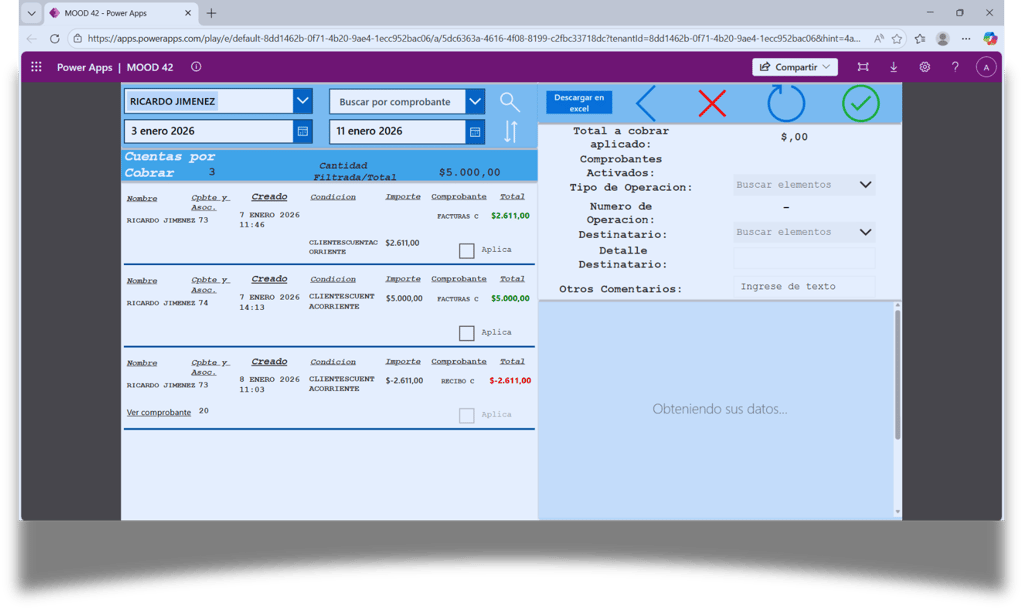Image resolution: width=1024 pixels, height=613 pixels.
Task: Check Aplica for the $5.000,00 factura
Action: pyautogui.click(x=466, y=333)
